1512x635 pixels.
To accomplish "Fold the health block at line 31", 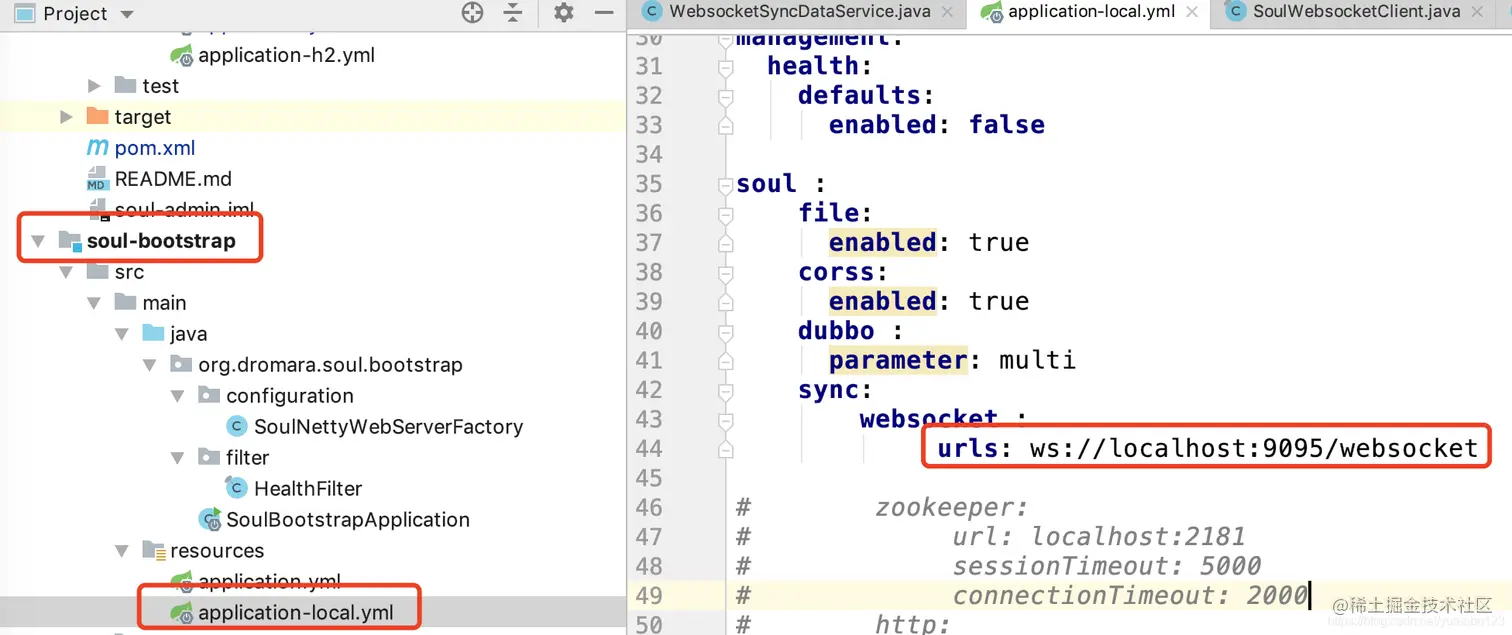I will coord(725,67).
